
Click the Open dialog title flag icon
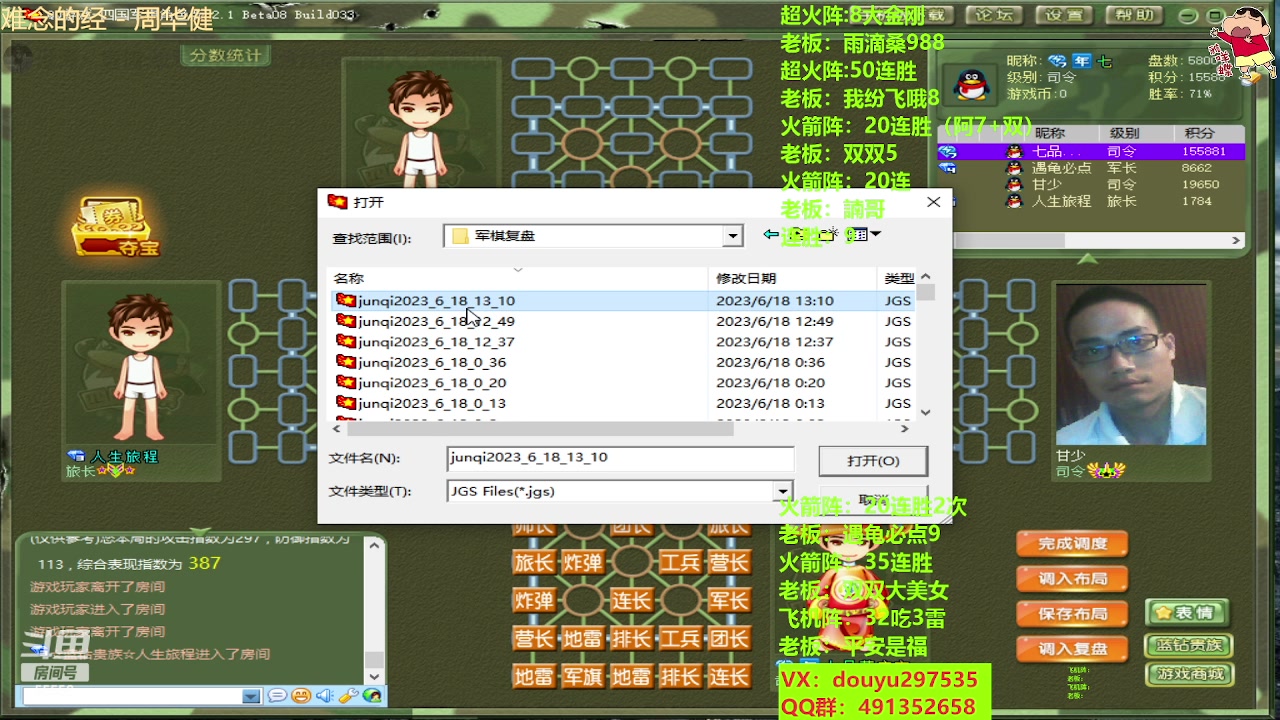(x=338, y=201)
